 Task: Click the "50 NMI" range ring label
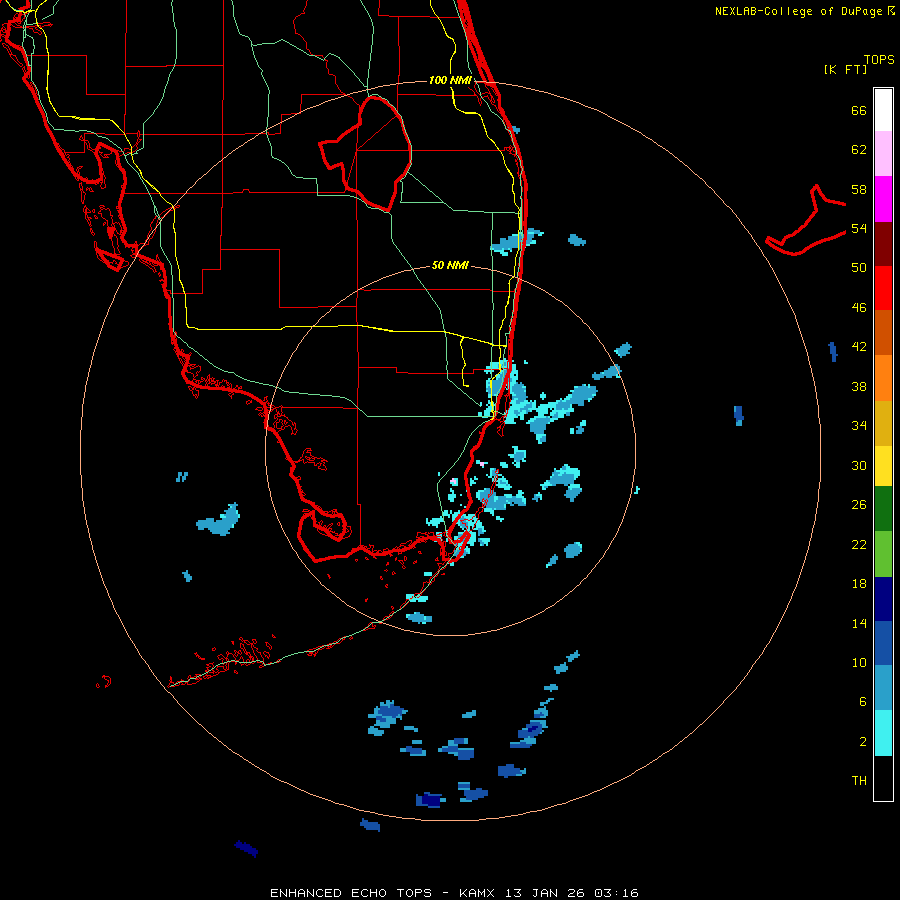click(450, 265)
